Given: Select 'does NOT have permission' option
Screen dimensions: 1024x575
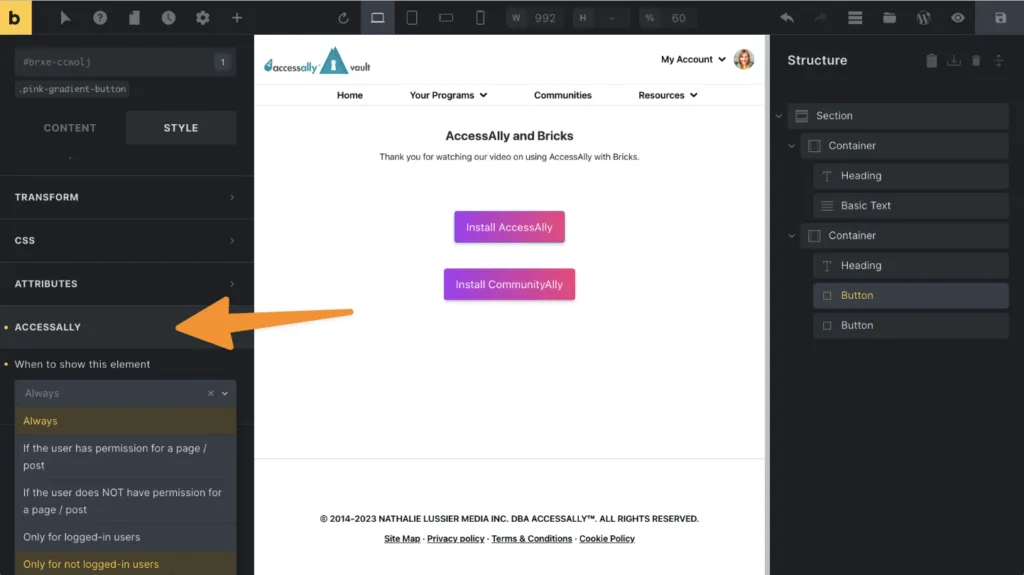Looking at the screenshot, I should click(x=125, y=501).
